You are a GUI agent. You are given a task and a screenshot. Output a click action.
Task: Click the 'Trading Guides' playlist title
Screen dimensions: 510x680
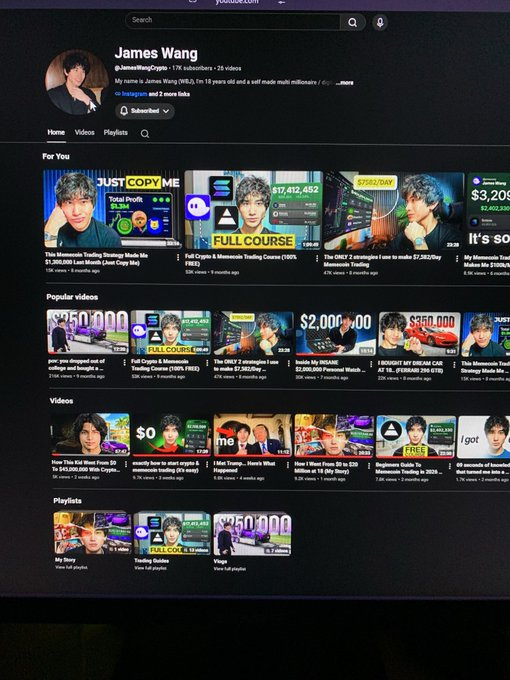pos(151,561)
